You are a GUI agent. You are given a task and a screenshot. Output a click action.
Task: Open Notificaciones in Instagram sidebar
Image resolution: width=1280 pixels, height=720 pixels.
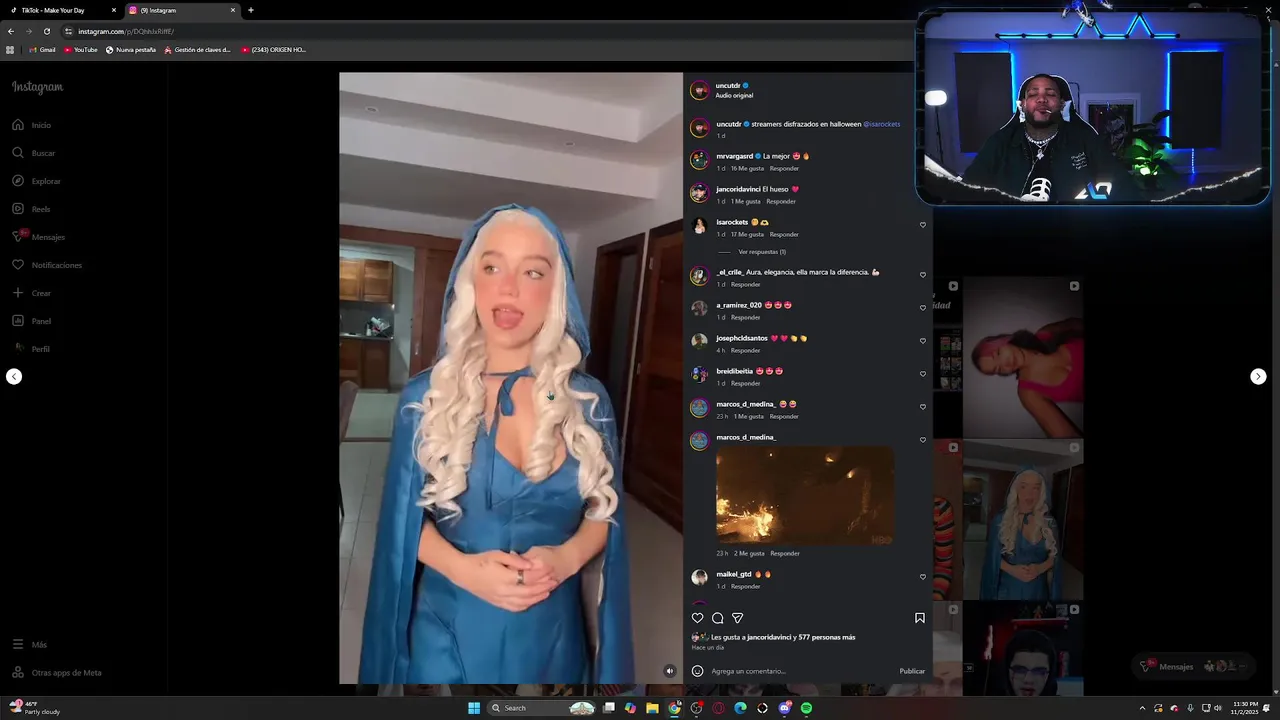(x=47, y=265)
